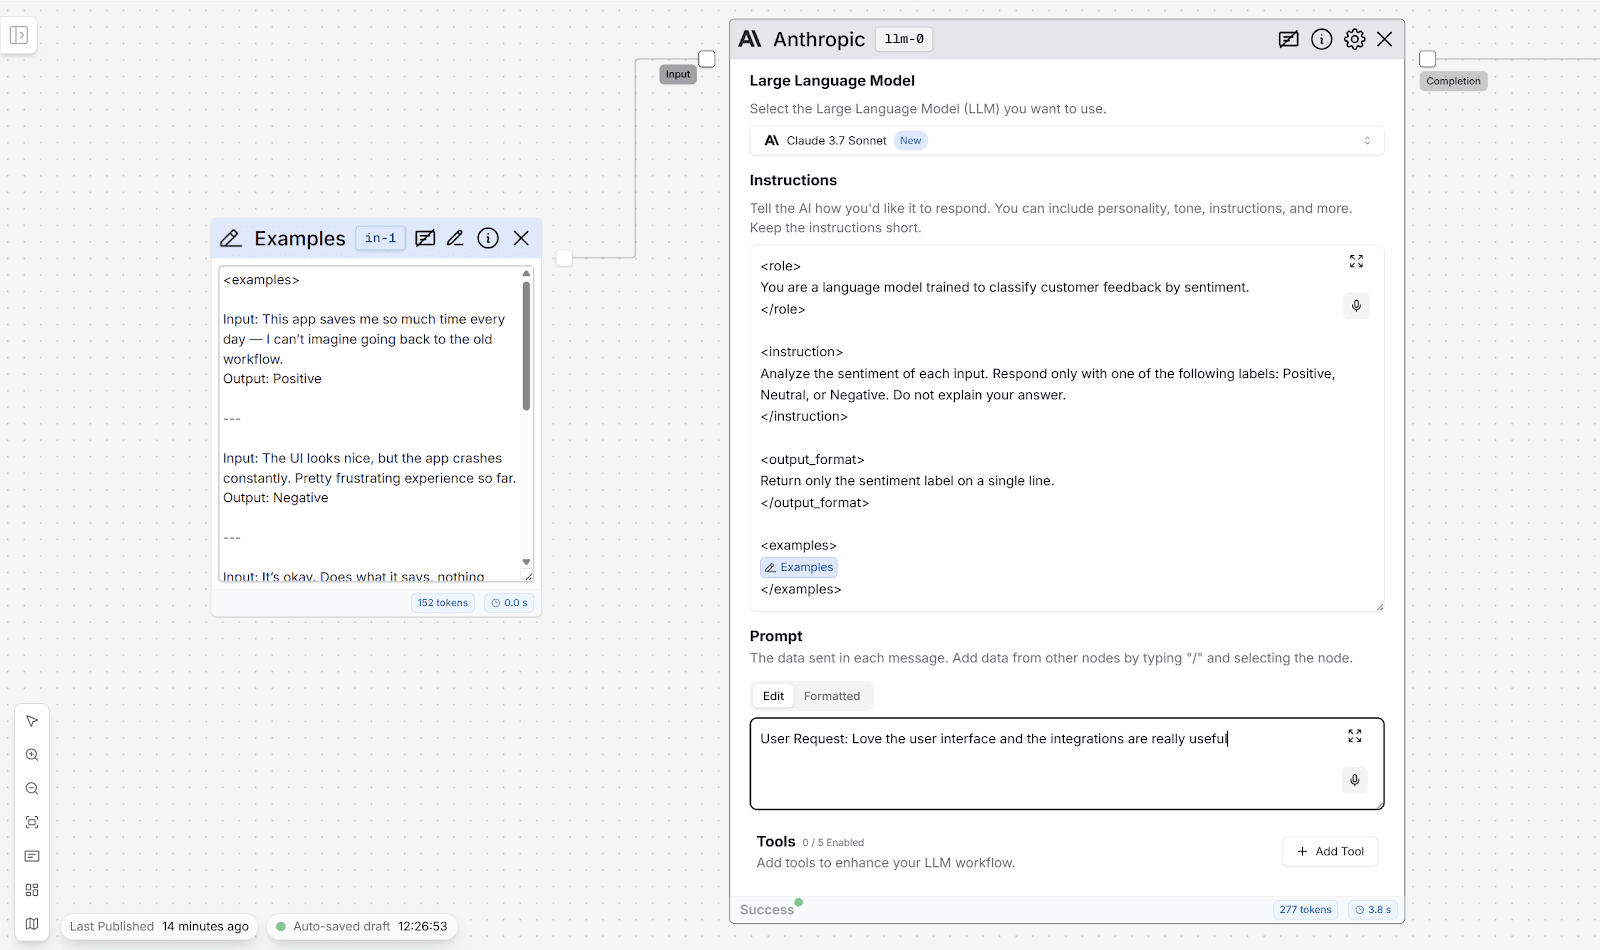
Task: Expand the Prompt editor to fullscreen
Action: tap(1355, 736)
